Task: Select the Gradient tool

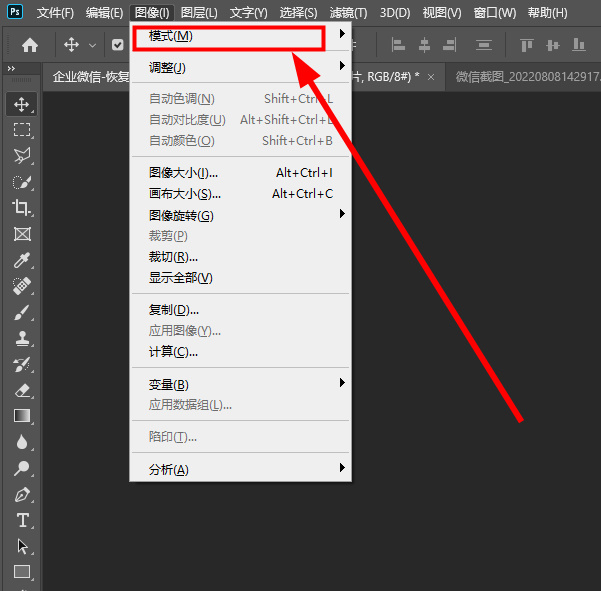Action: coord(22,416)
